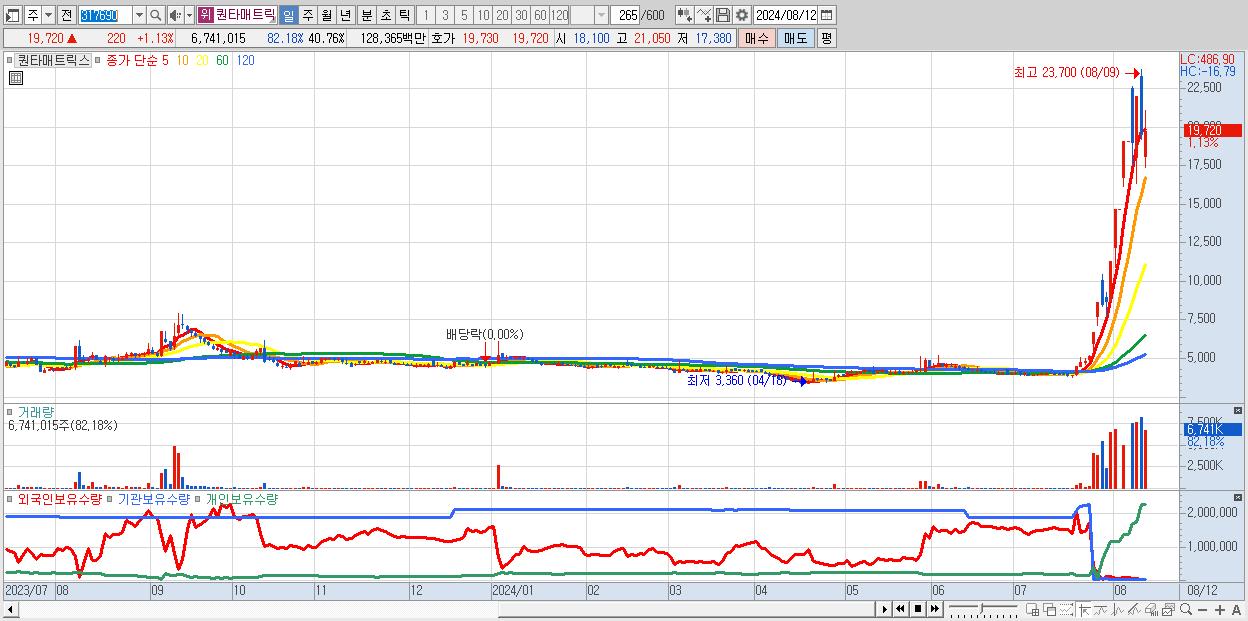
Task: Click the rewind button in bottom bar
Action: pyautogui.click(x=901, y=609)
